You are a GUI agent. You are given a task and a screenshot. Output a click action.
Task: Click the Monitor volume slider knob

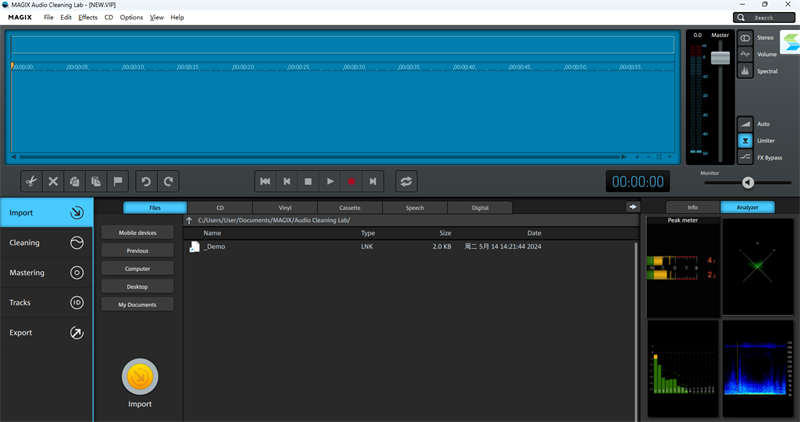(x=748, y=182)
